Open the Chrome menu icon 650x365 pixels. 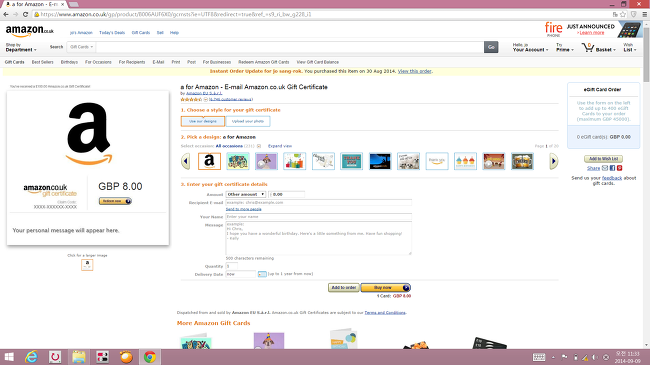click(645, 14)
